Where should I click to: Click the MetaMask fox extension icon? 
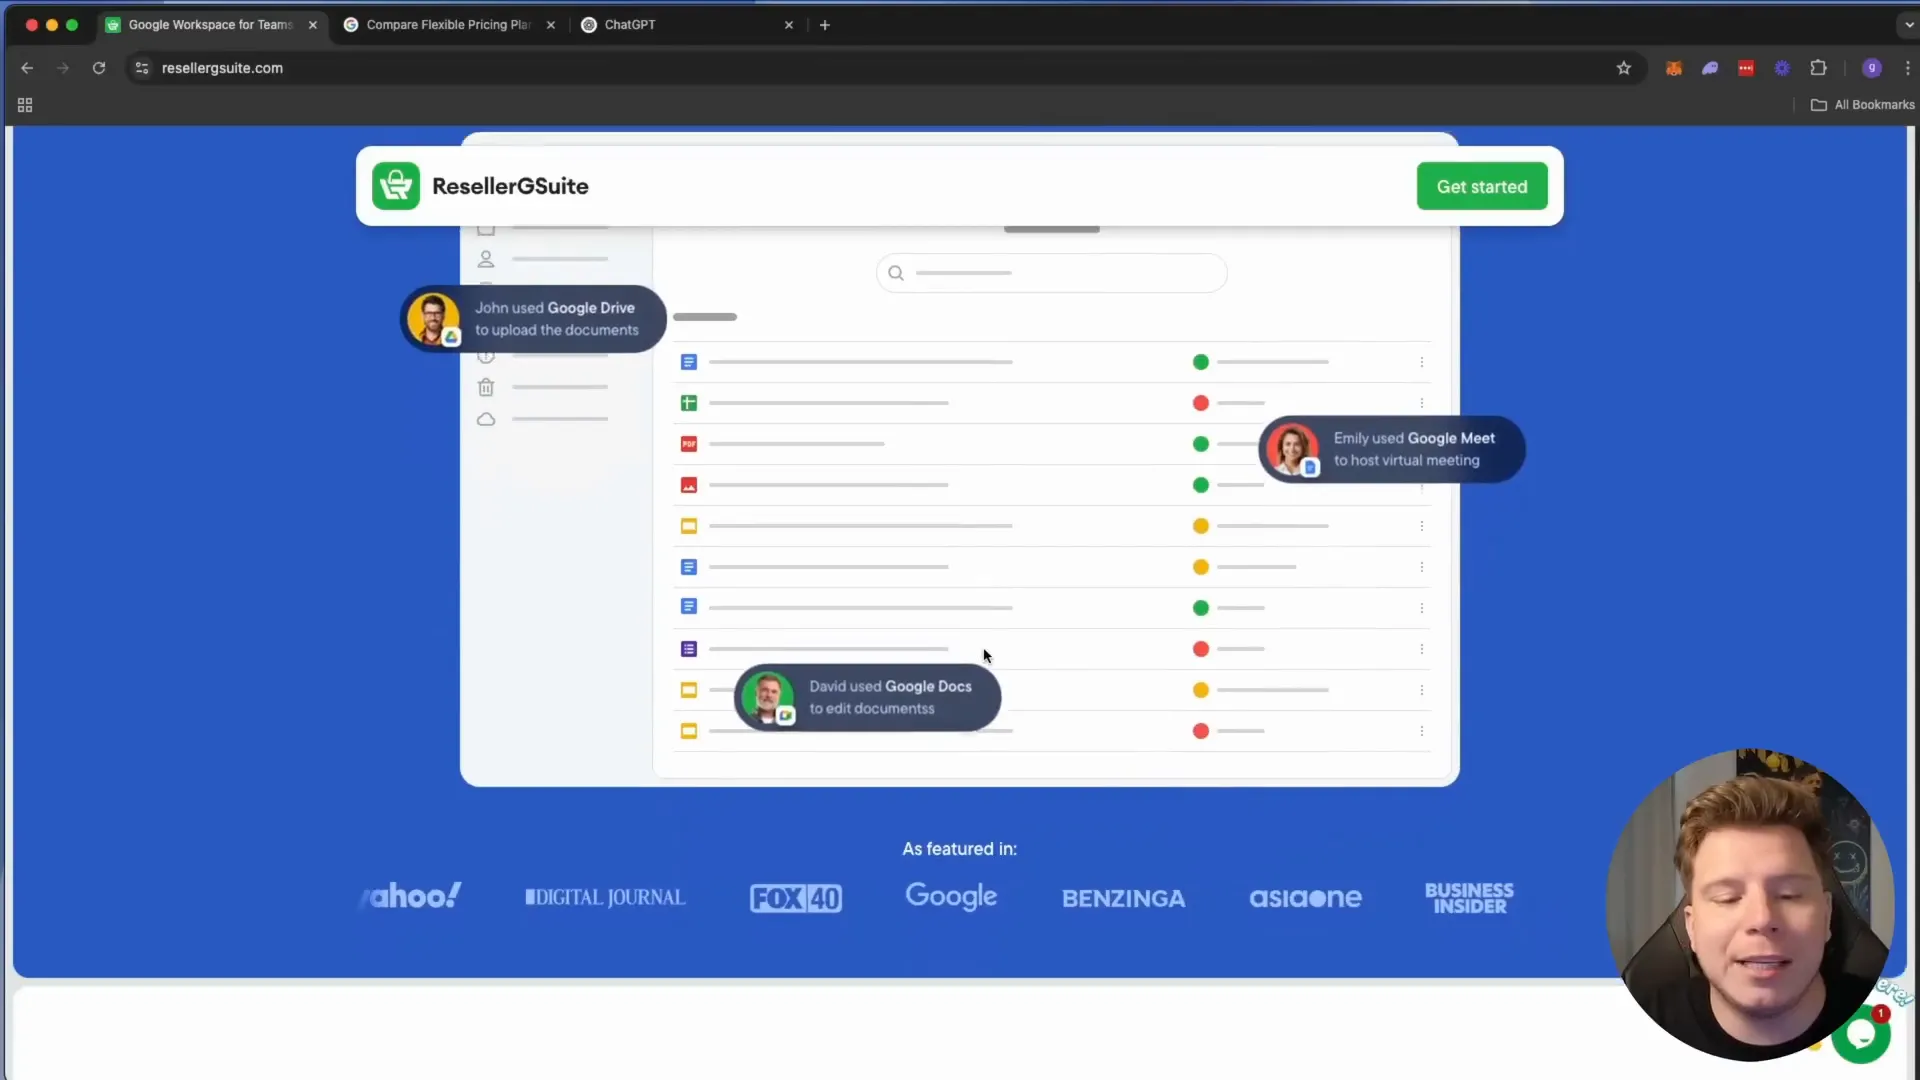1673,68
